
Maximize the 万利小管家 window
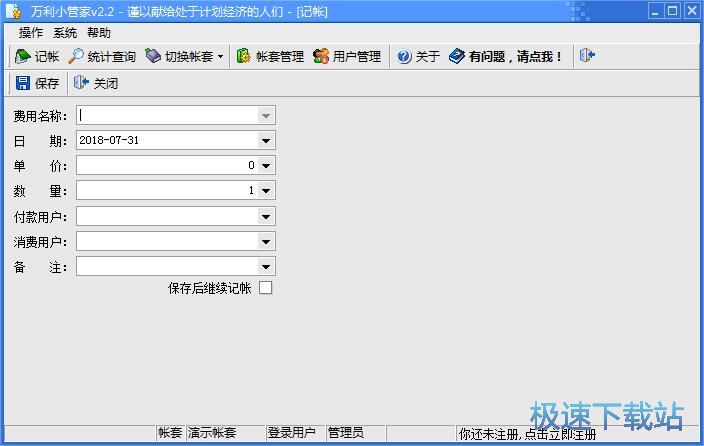click(x=673, y=11)
